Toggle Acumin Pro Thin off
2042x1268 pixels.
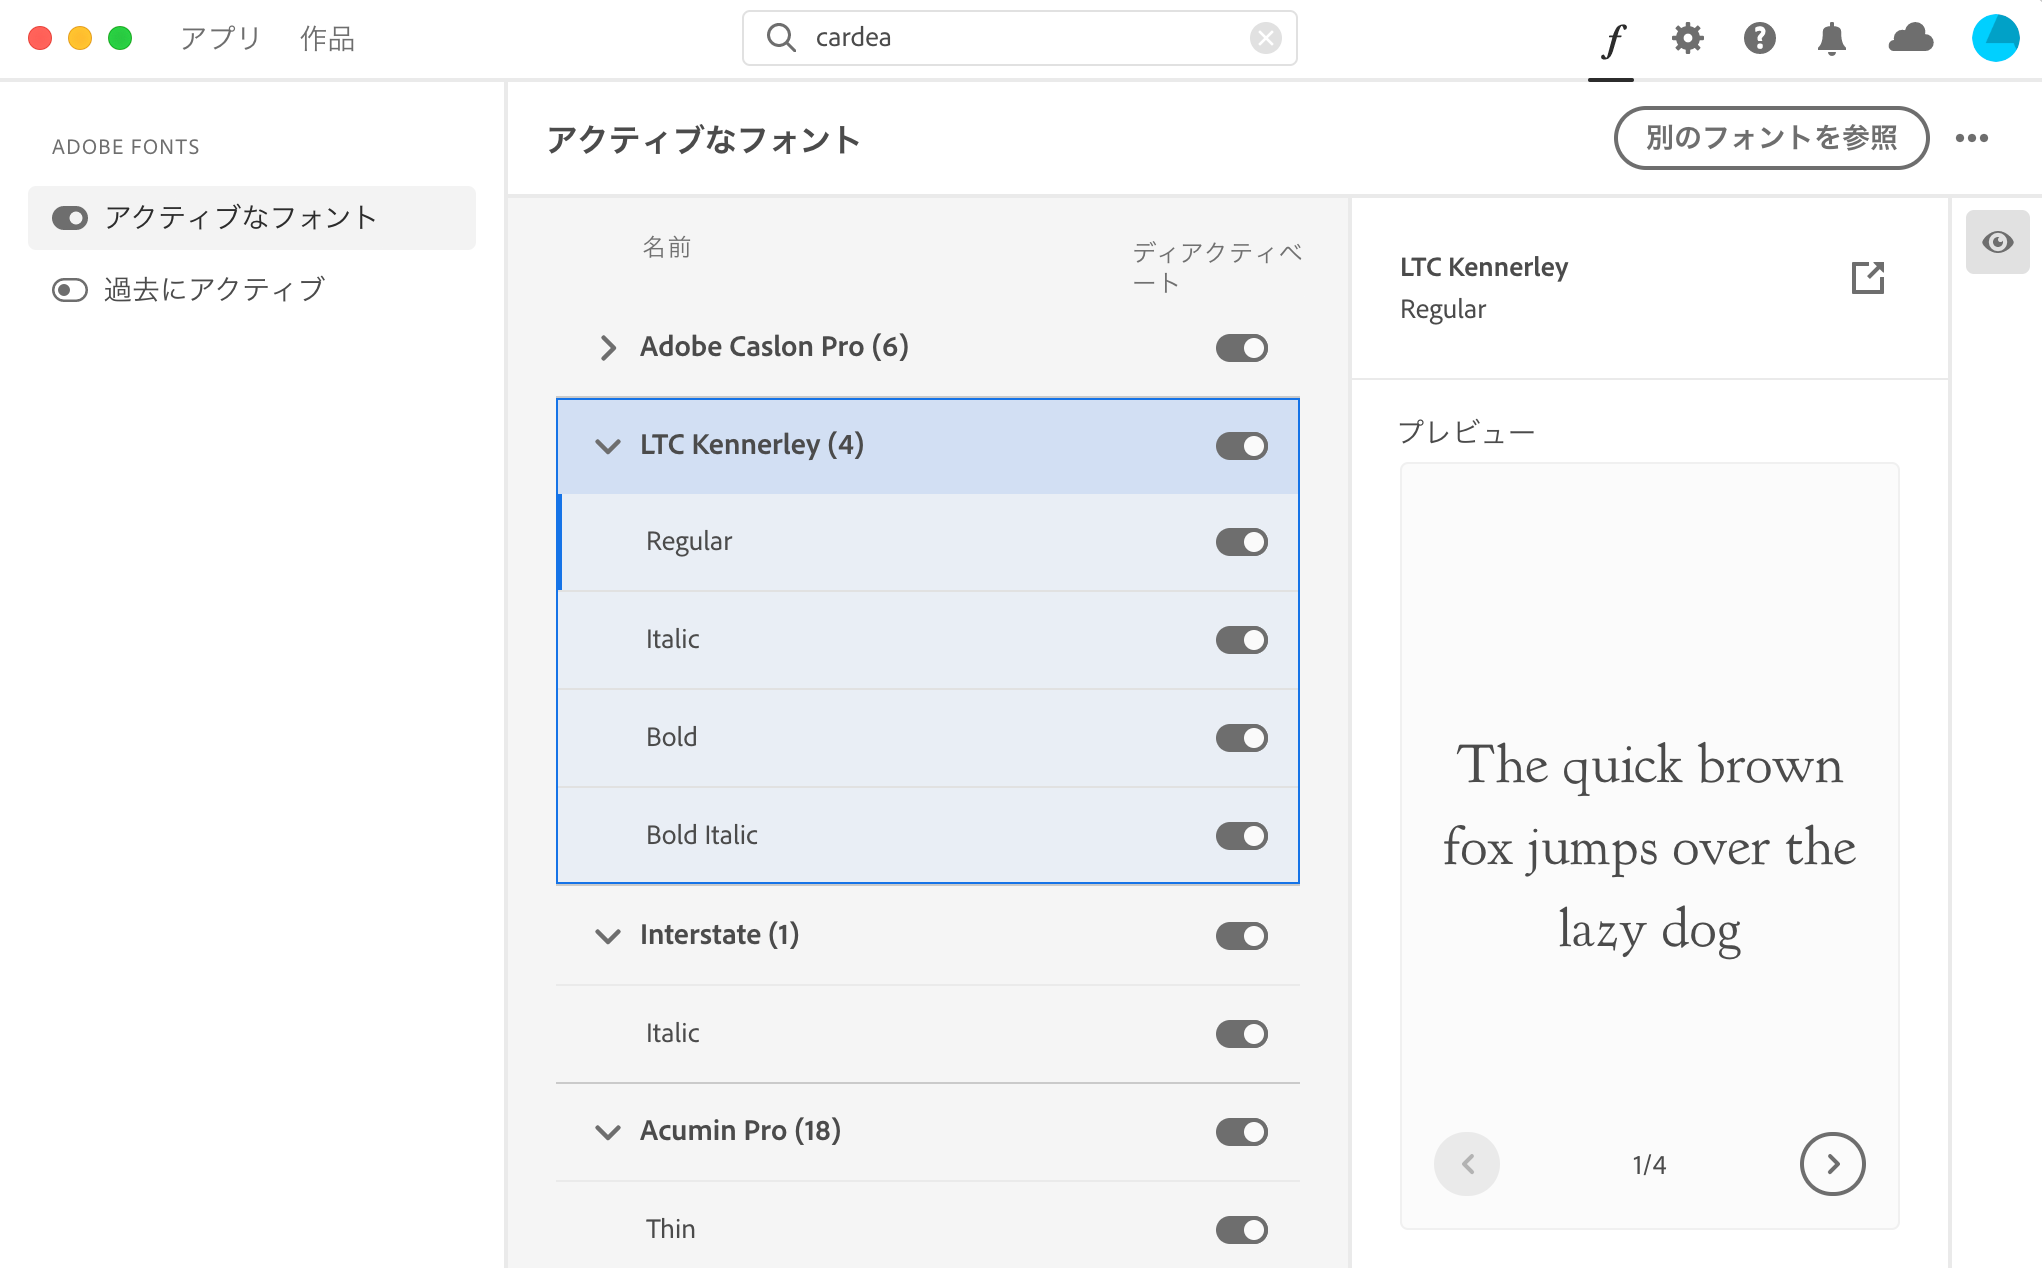pyautogui.click(x=1242, y=1230)
